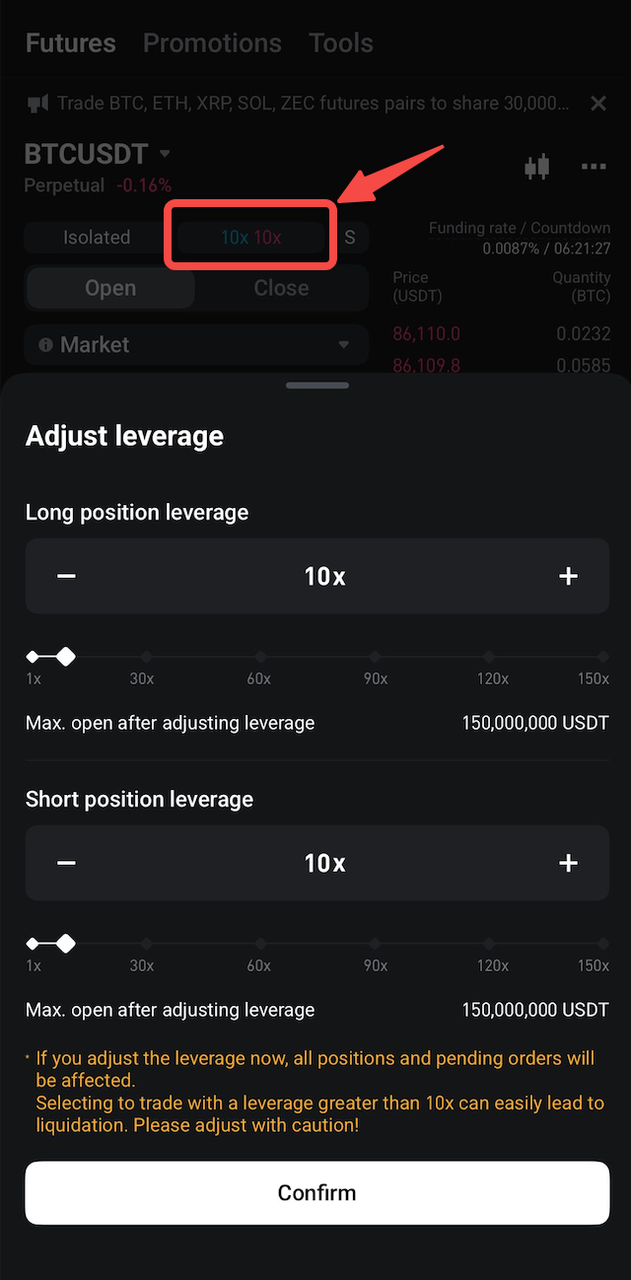The image size is (631, 1280).
Task: Decrease long position leverage with minus icon
Action: click(66, 576)
